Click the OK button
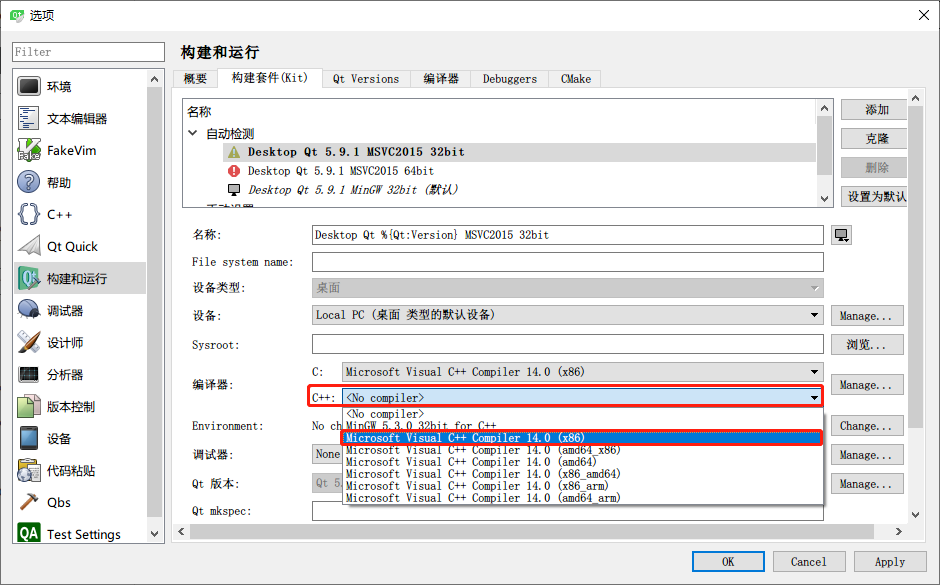The width and height of the screenshot is (940, 585). 728,562
